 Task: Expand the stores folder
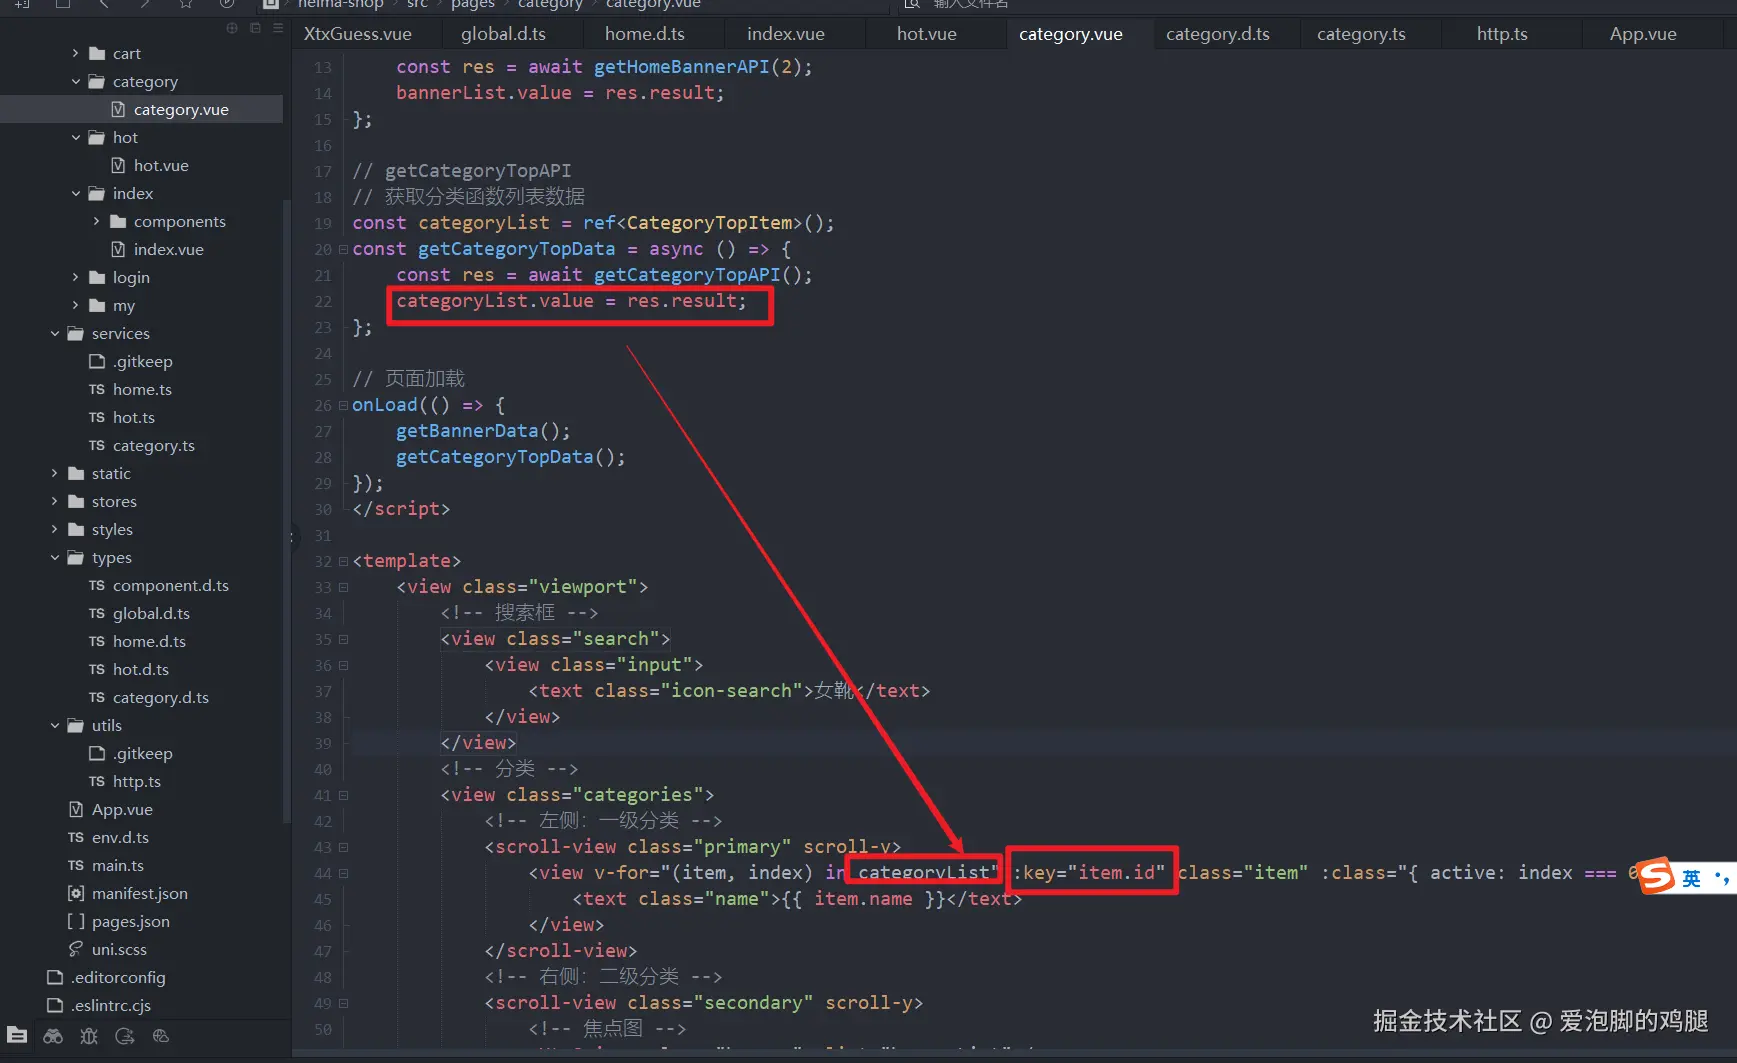click(54, 501)
